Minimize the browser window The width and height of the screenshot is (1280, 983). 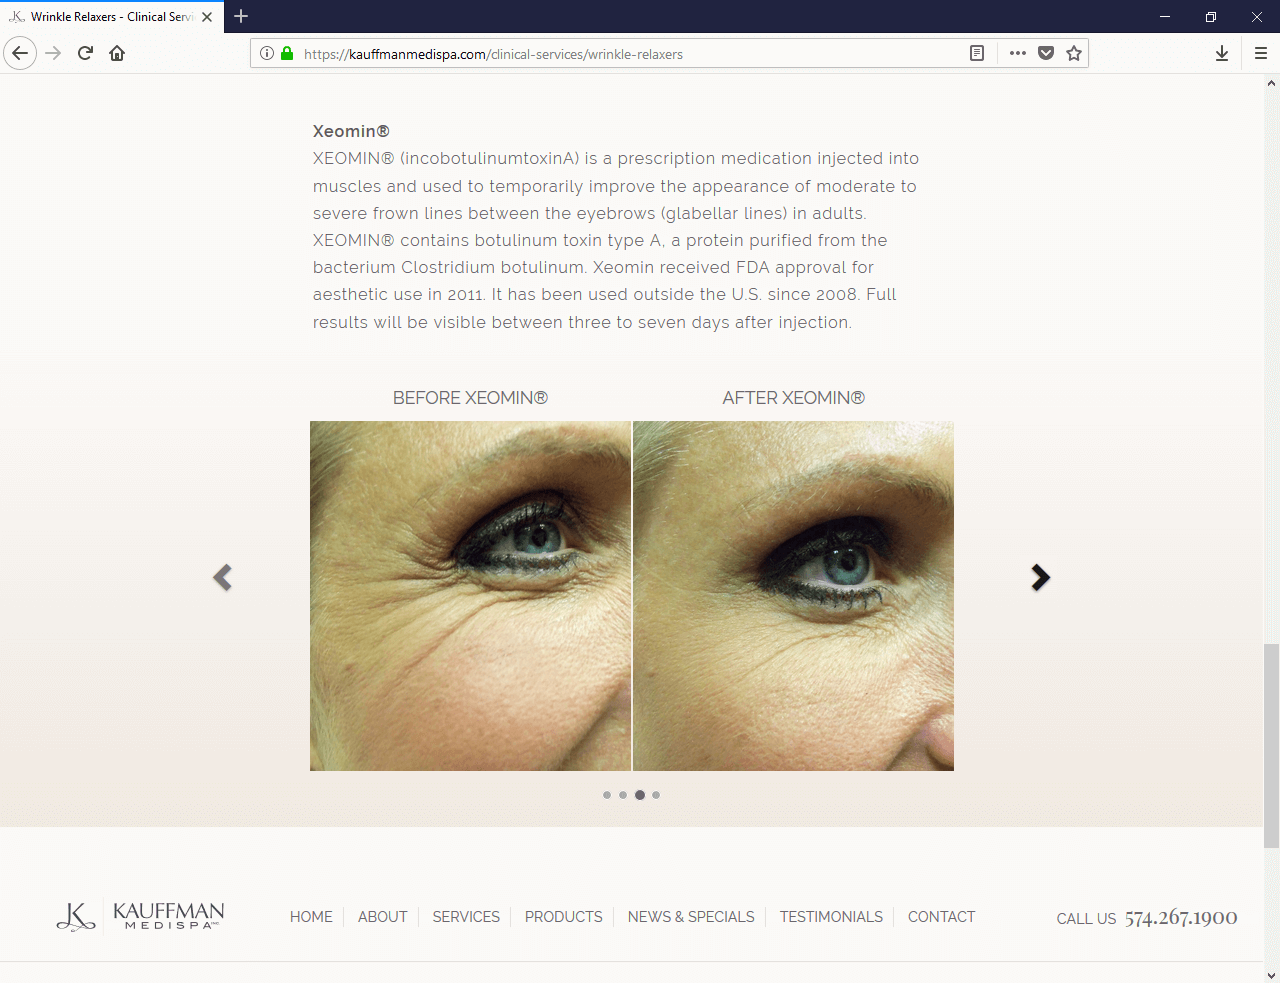(1165, 17)
